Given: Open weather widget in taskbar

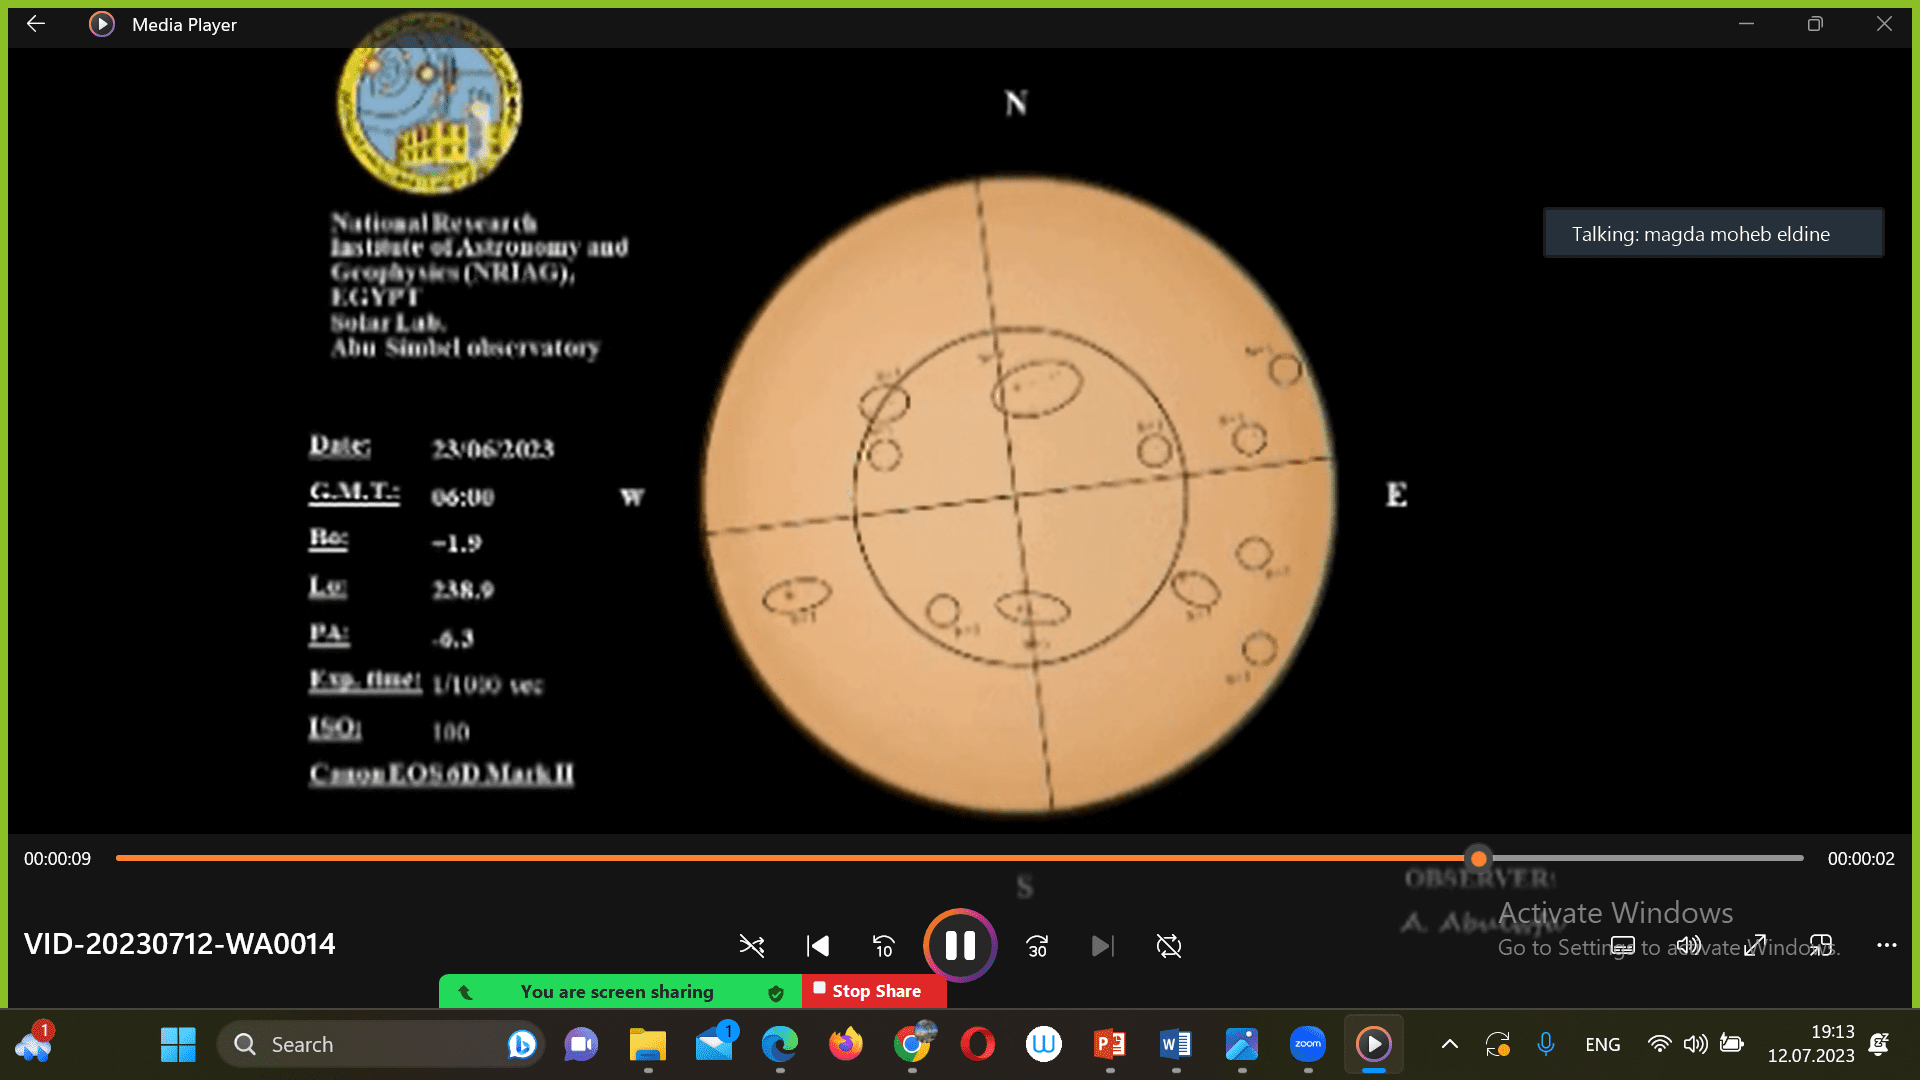Looking at the screenshot, I should point(34,1045).
